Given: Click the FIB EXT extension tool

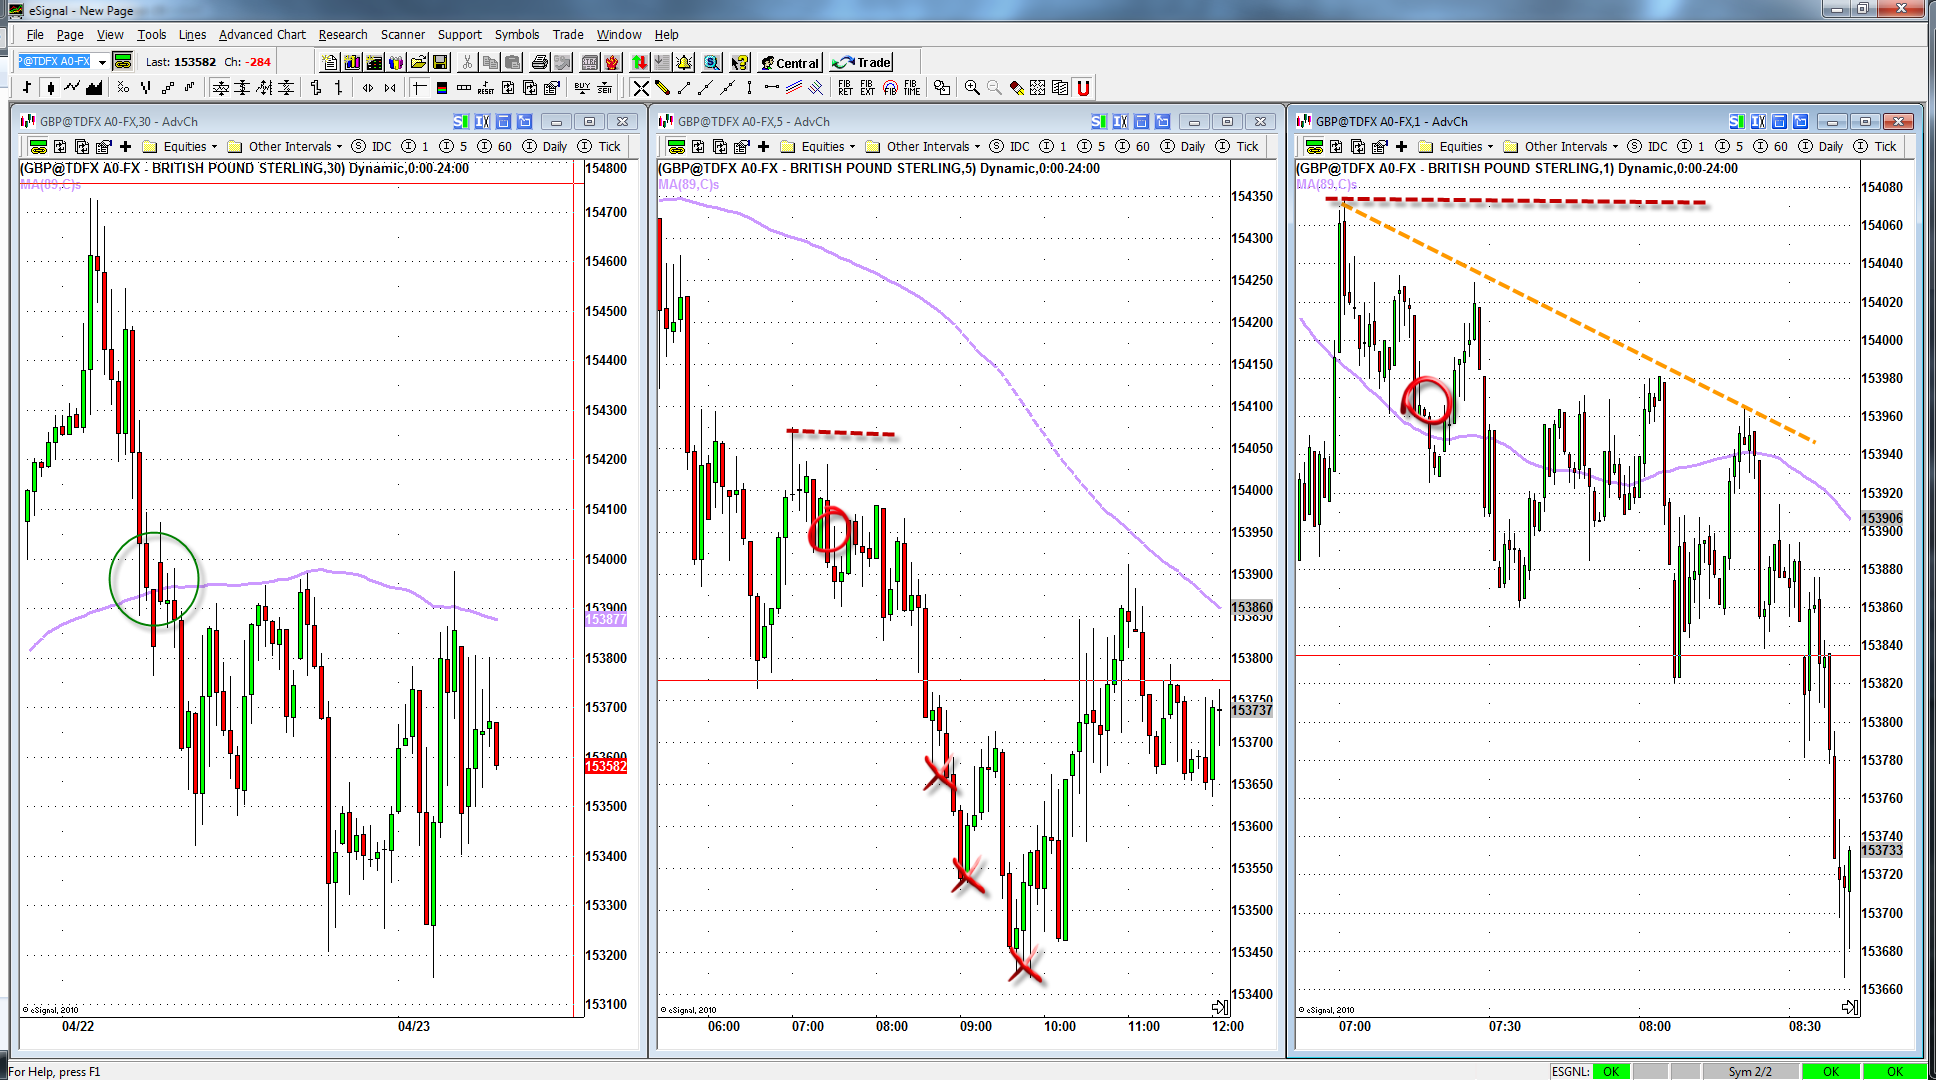Looking at the screenshot, I should [x=867, y=88].
